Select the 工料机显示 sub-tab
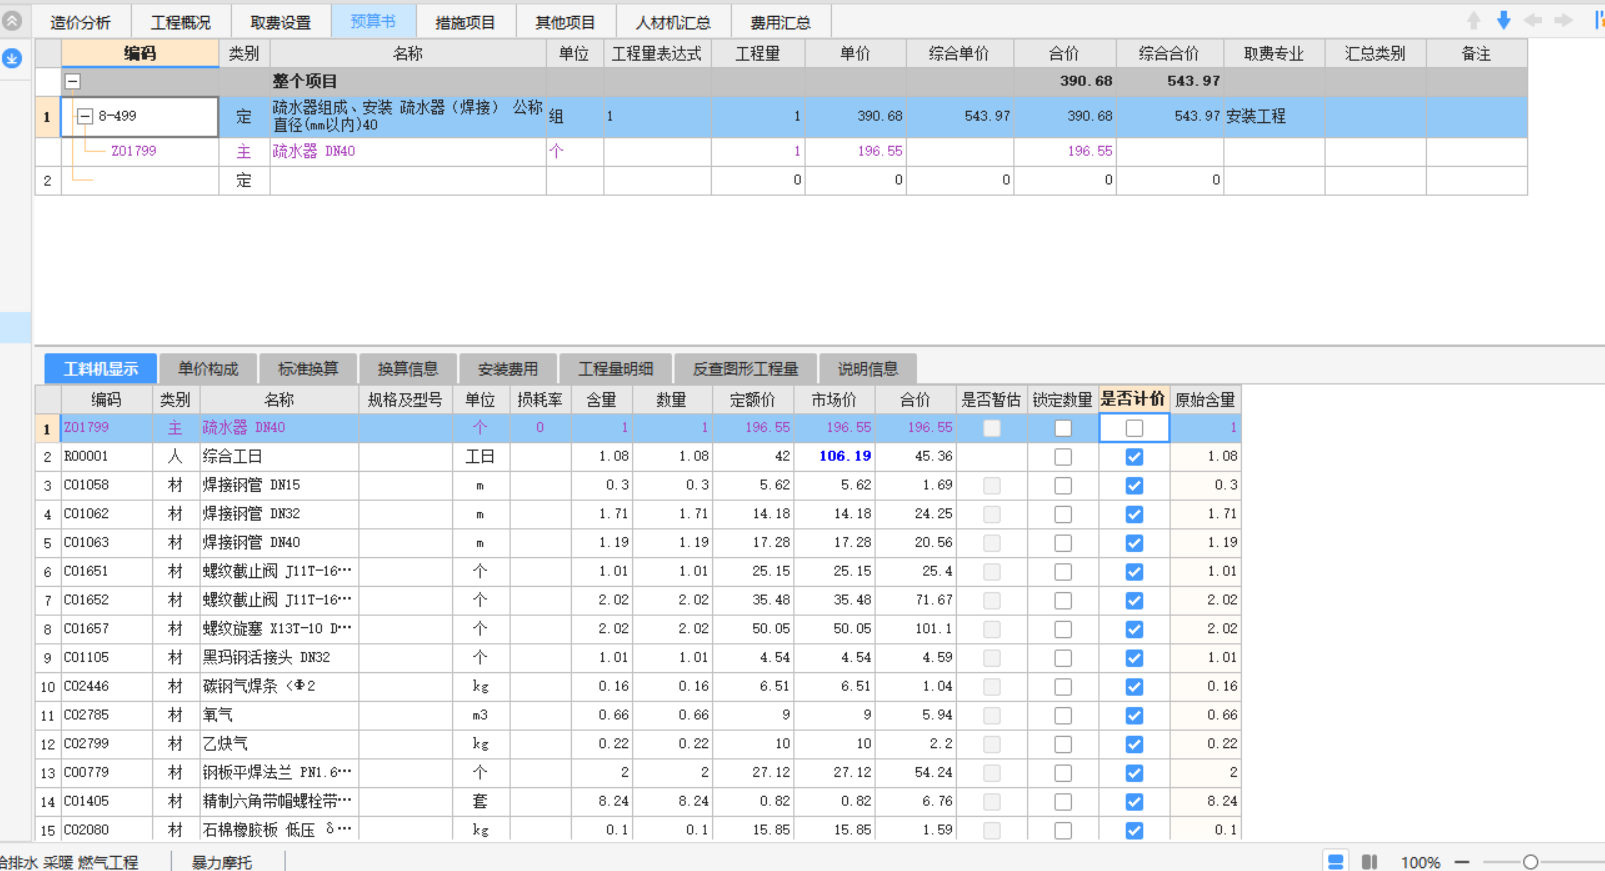The height and width of the screenshot is (871, 1605). point(100,369)
